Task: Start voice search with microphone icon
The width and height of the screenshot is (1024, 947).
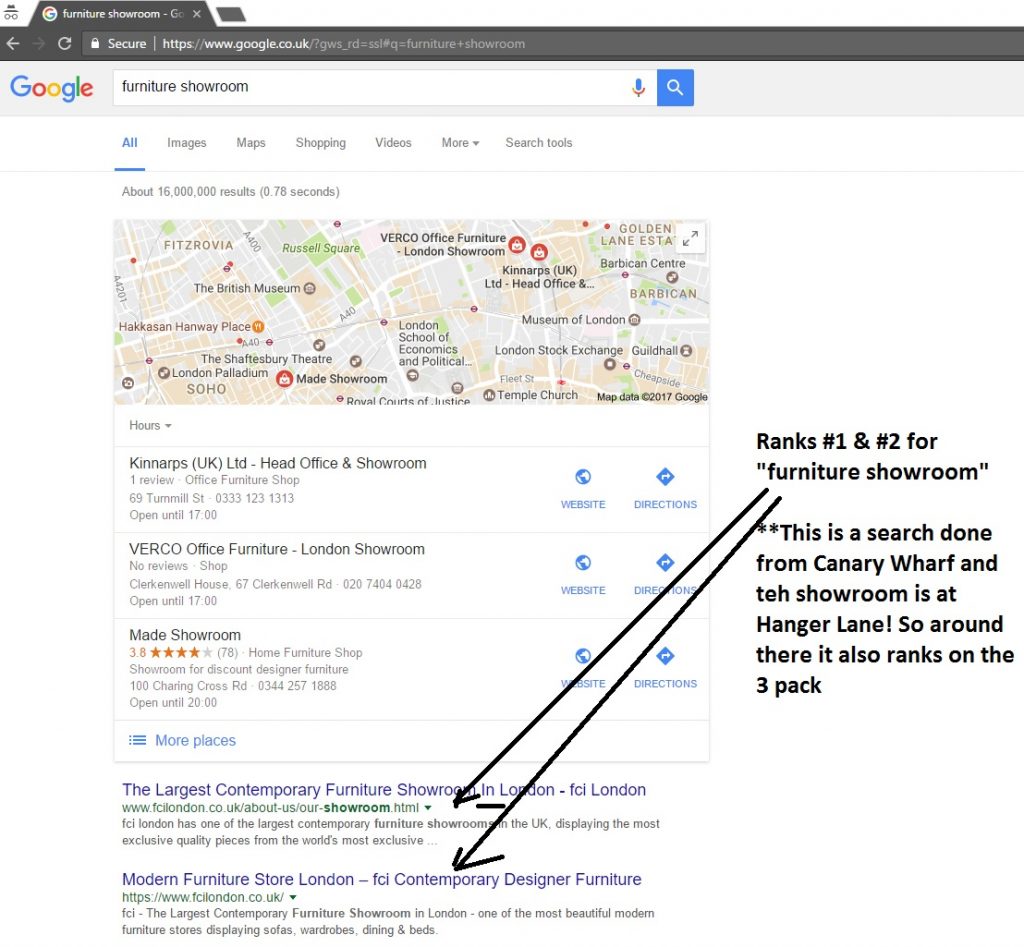Action: click(x=638, y=87)
